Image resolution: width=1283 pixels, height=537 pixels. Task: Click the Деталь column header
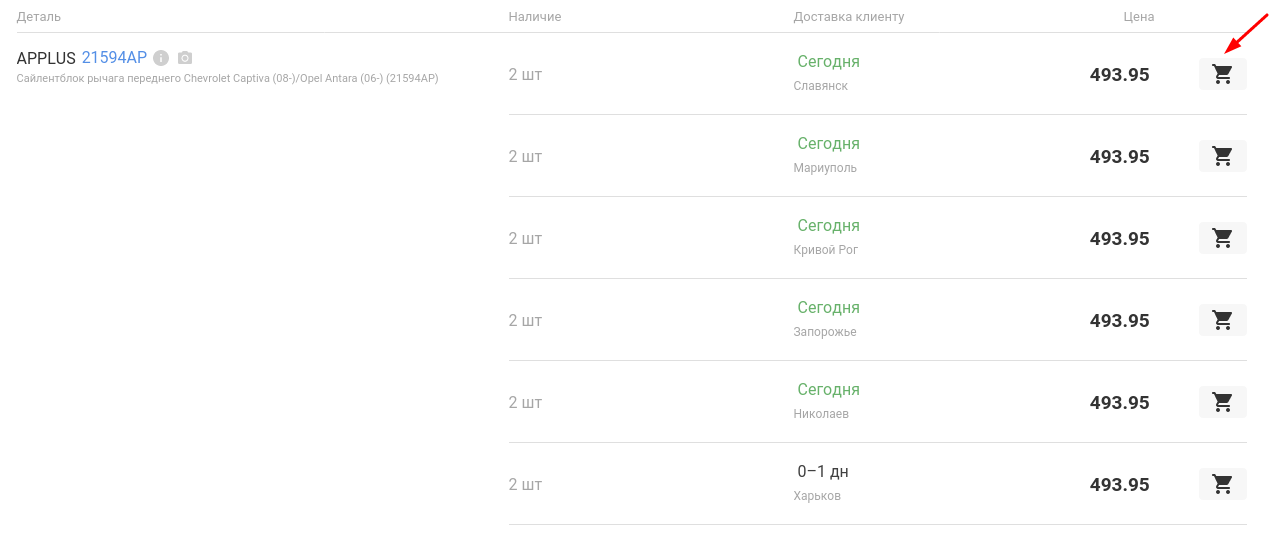click(39, 17)
